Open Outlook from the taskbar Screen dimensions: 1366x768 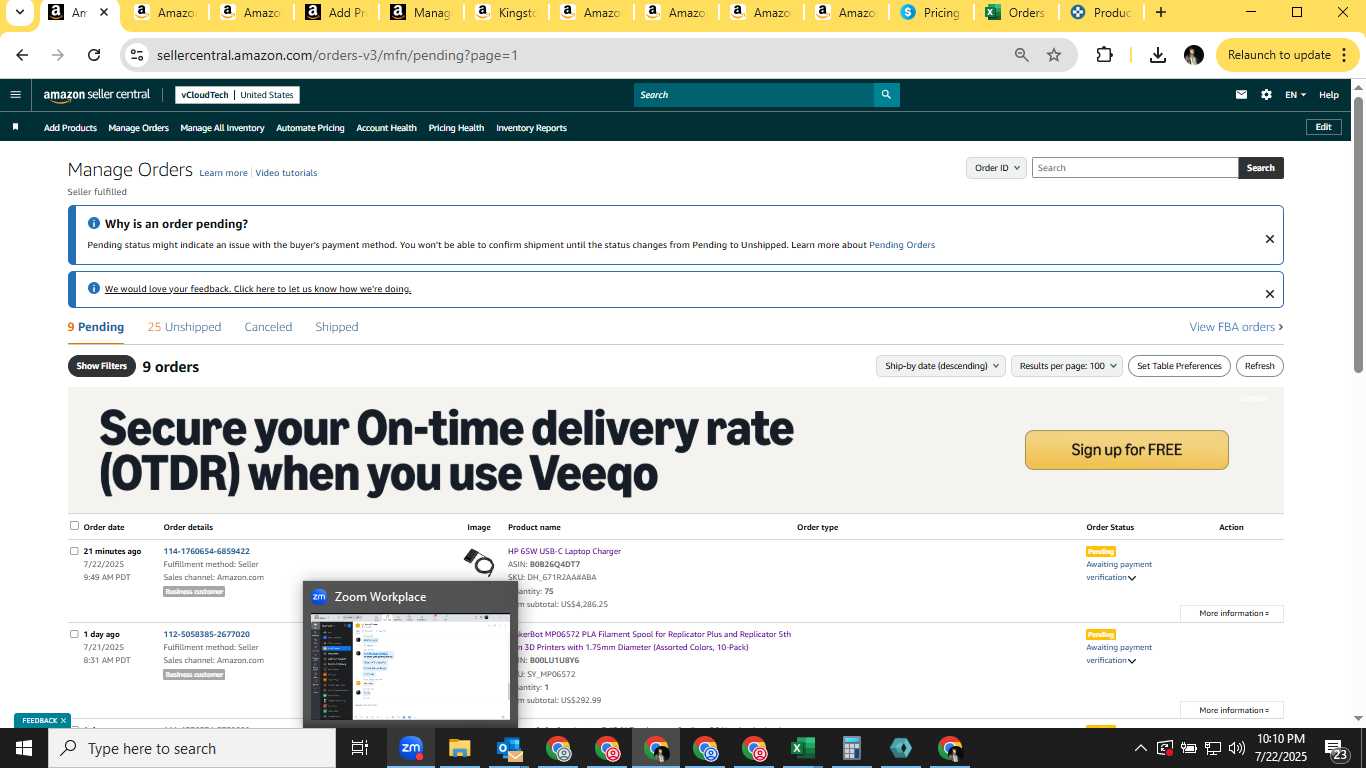click(510, 748)
